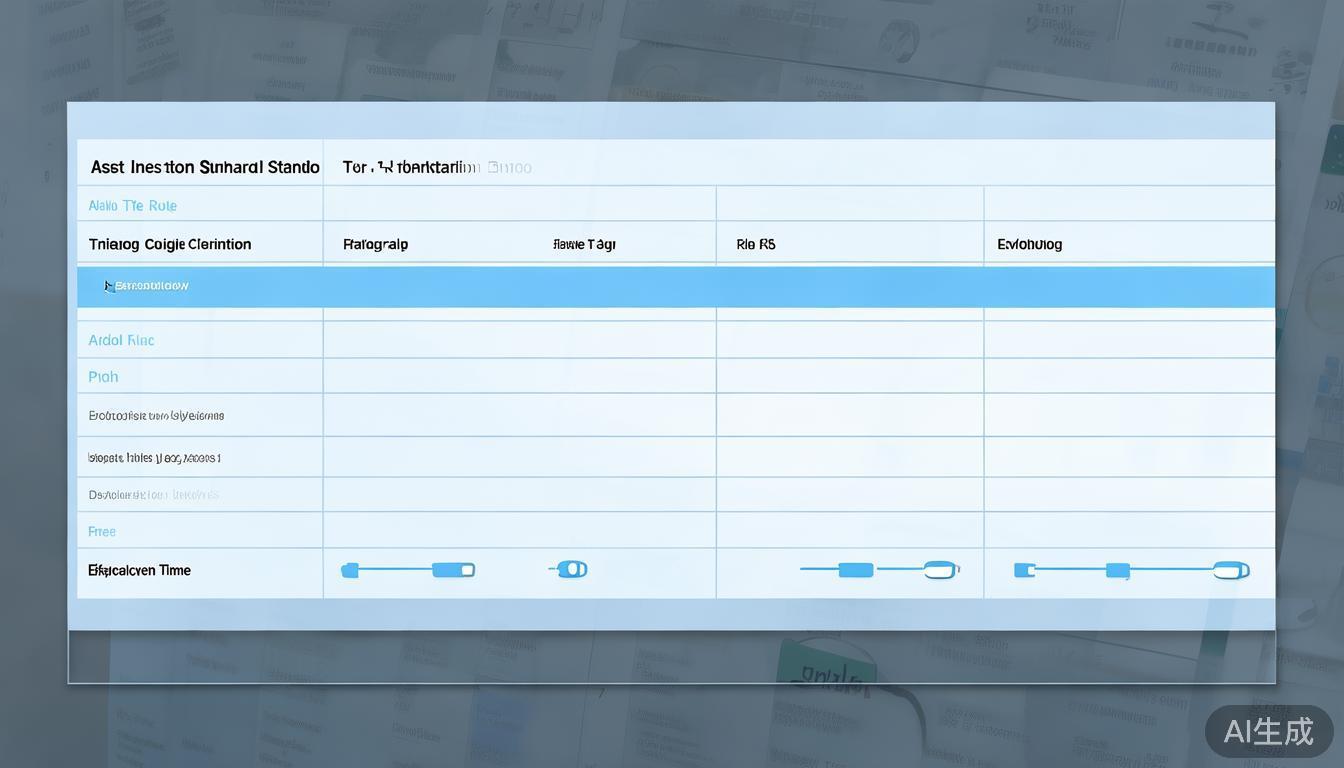Click the blue block on the Rie R5 slider
Viewport: 1344px width, 768px height.
click(x=855, y=570)
